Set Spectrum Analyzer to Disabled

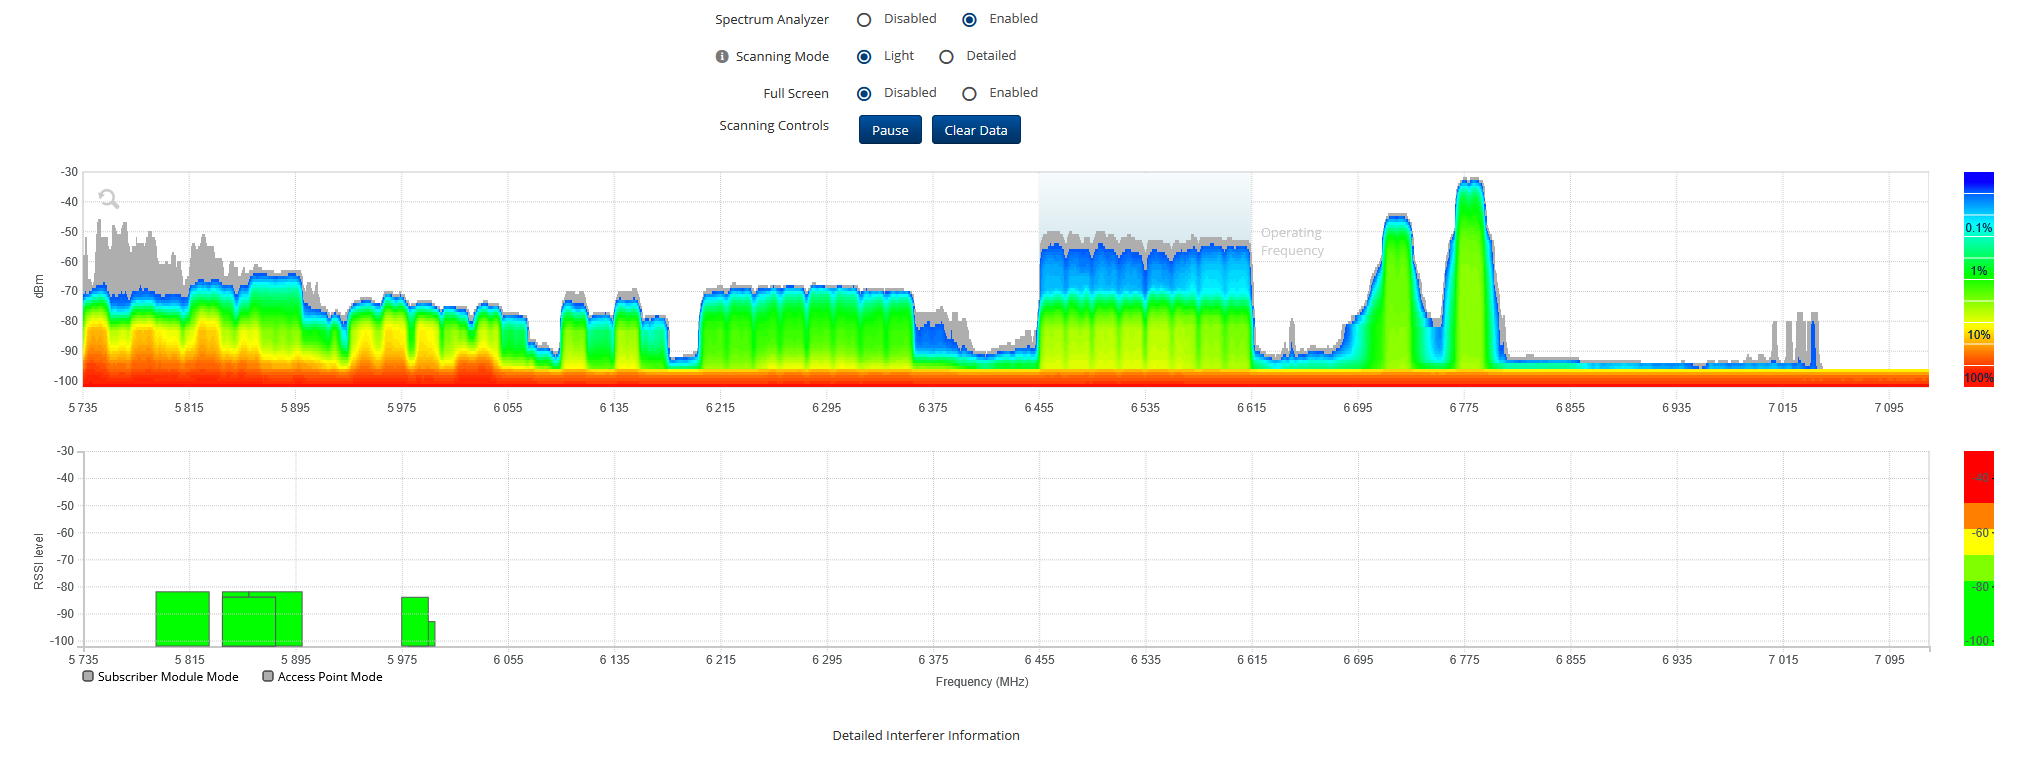pyautogui.click(x=864, y=20)
